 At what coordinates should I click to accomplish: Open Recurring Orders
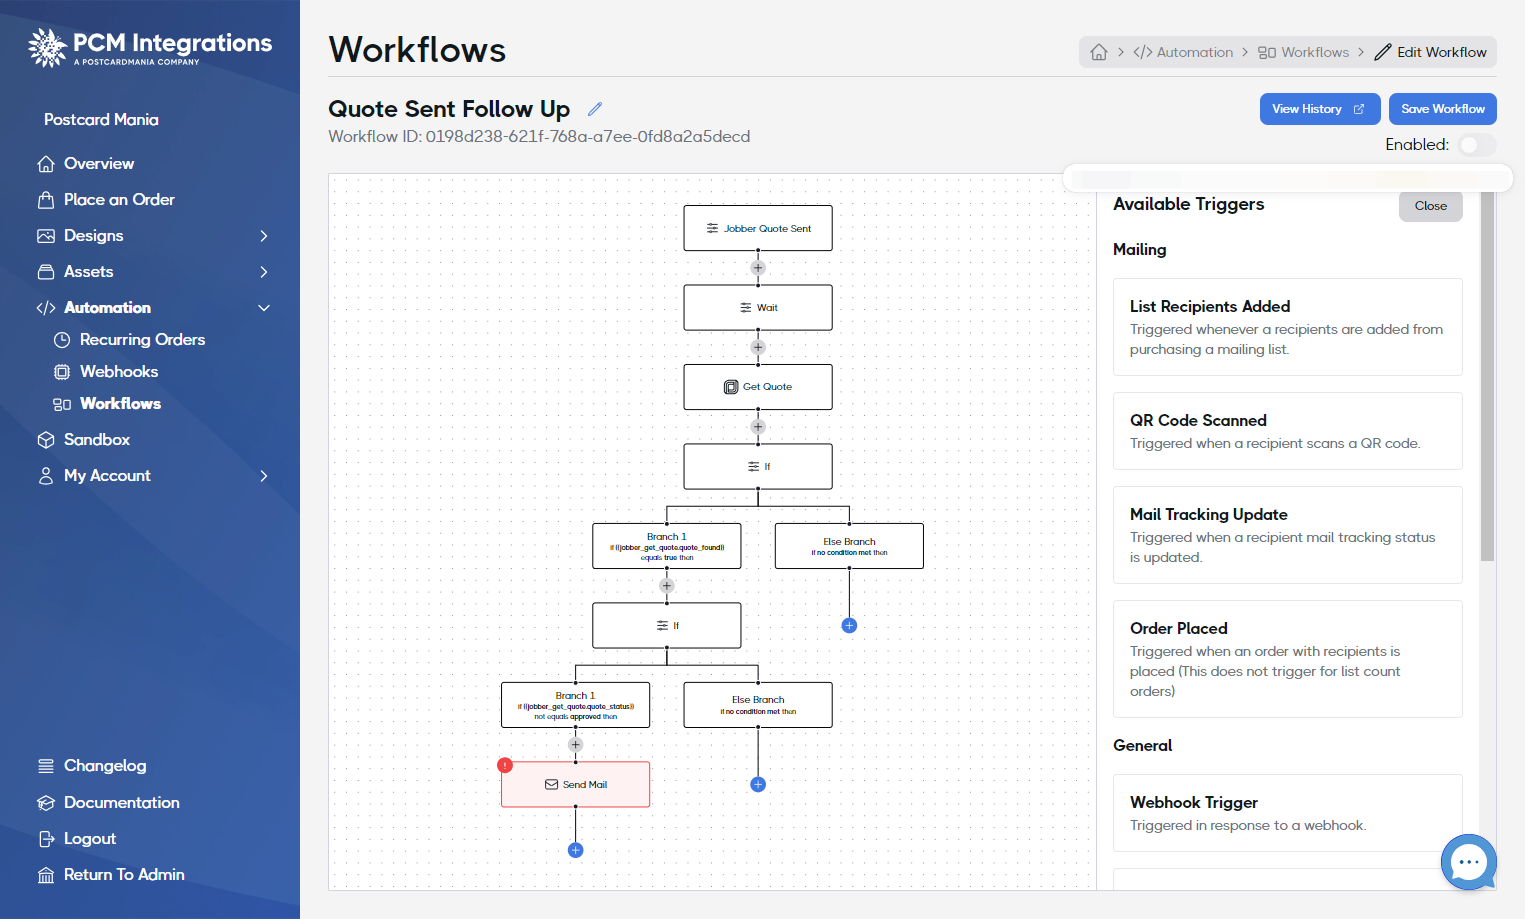142,339
